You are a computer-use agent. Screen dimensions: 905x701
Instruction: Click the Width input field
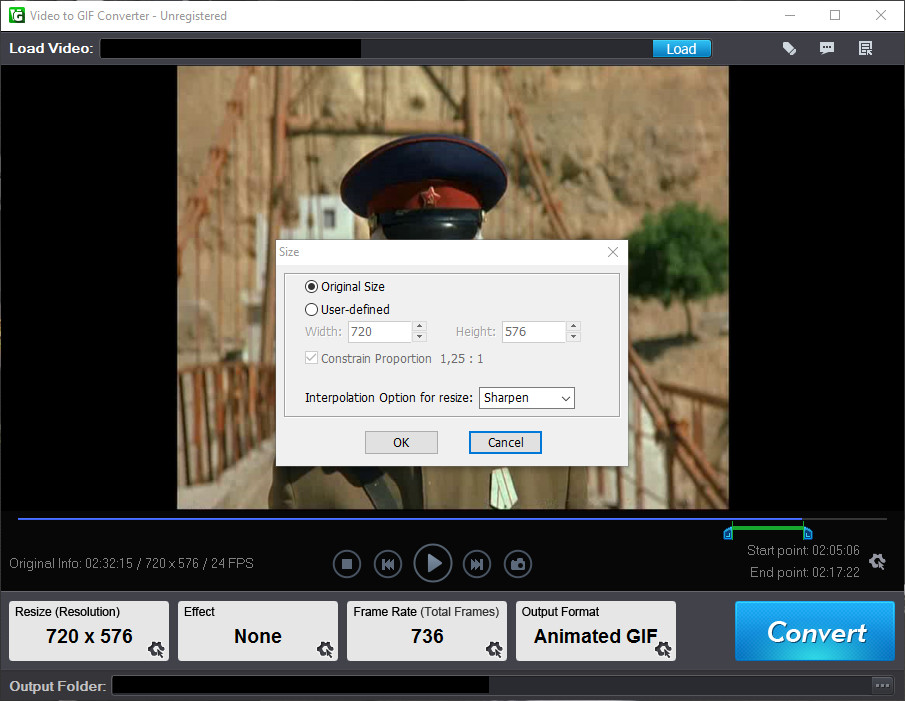pyautogui.click(x=379, y=332)
